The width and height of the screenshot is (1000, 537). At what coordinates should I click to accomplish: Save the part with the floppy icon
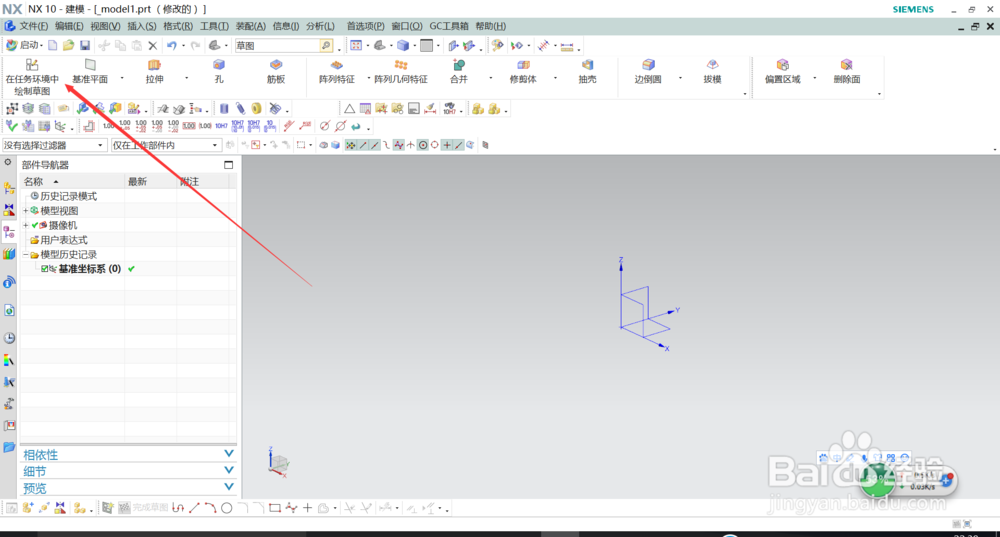point(85,45)
